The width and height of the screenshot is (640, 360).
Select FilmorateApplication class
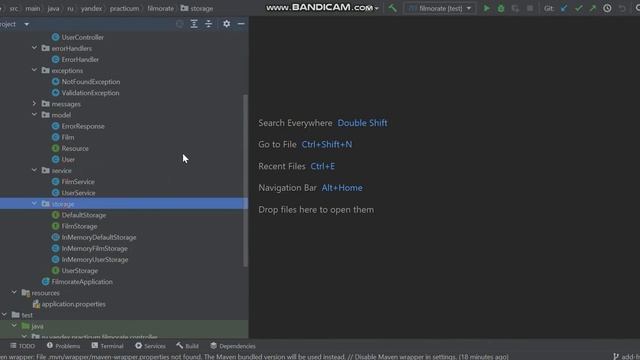(82, 282)
